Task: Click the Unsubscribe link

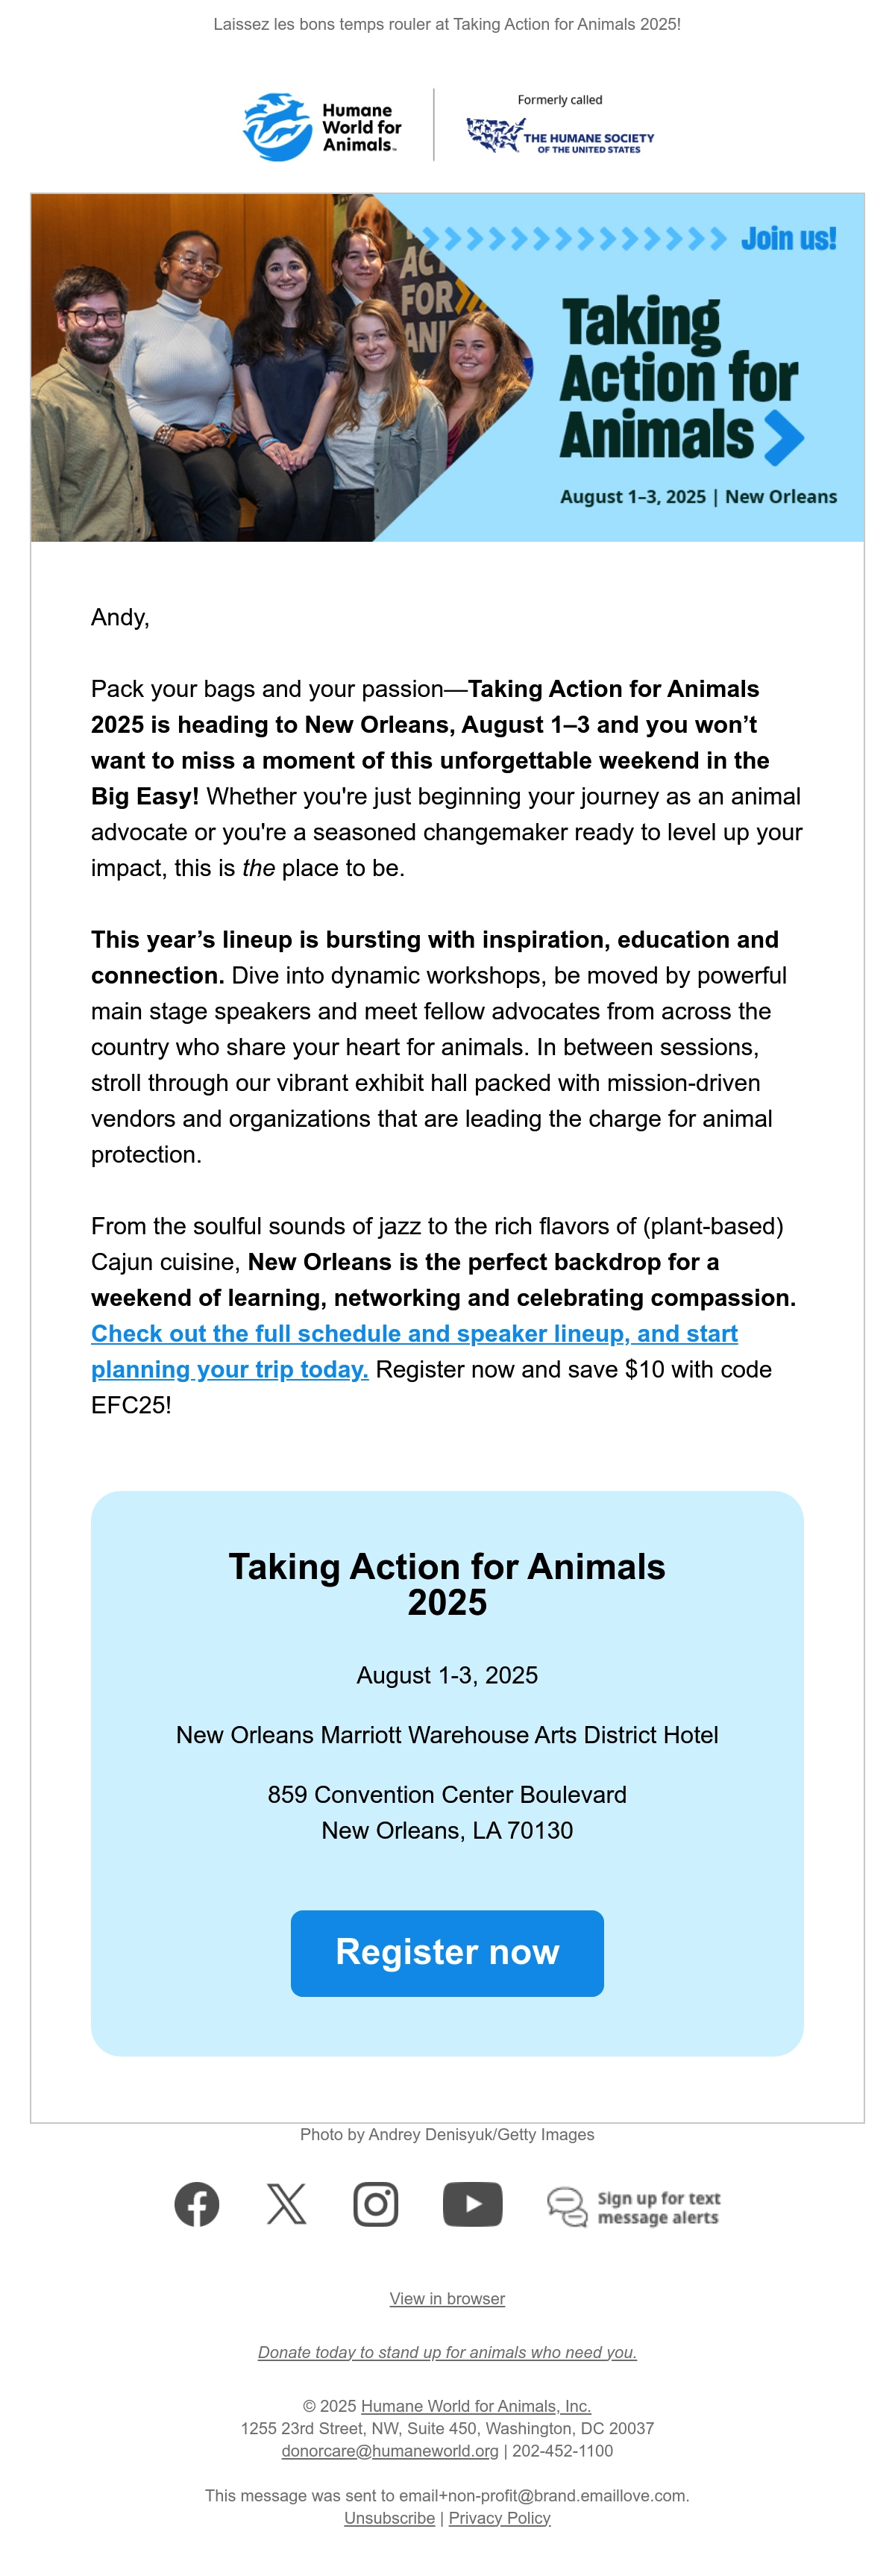Action: pyautogui.click(x=389, y=2518)
